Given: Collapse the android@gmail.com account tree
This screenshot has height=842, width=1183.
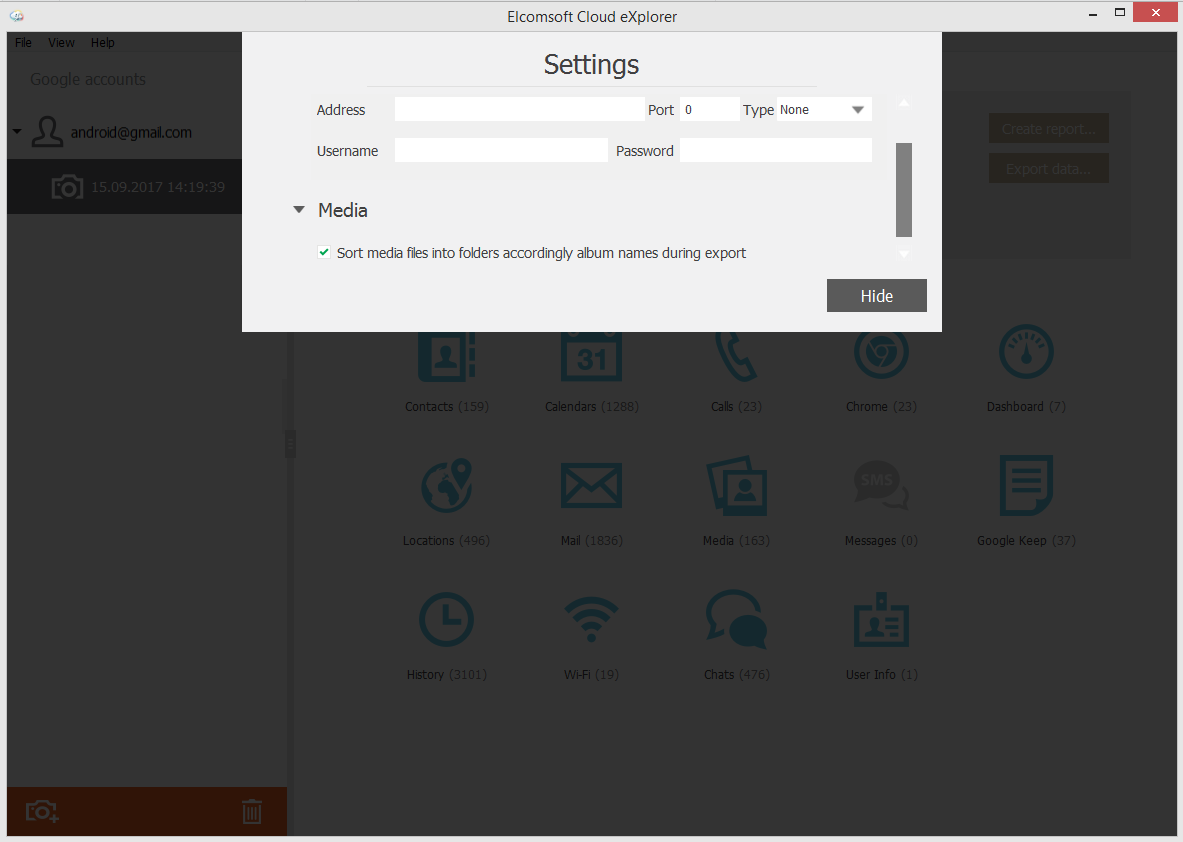Looking at the screenshot, I should point(17,132).
